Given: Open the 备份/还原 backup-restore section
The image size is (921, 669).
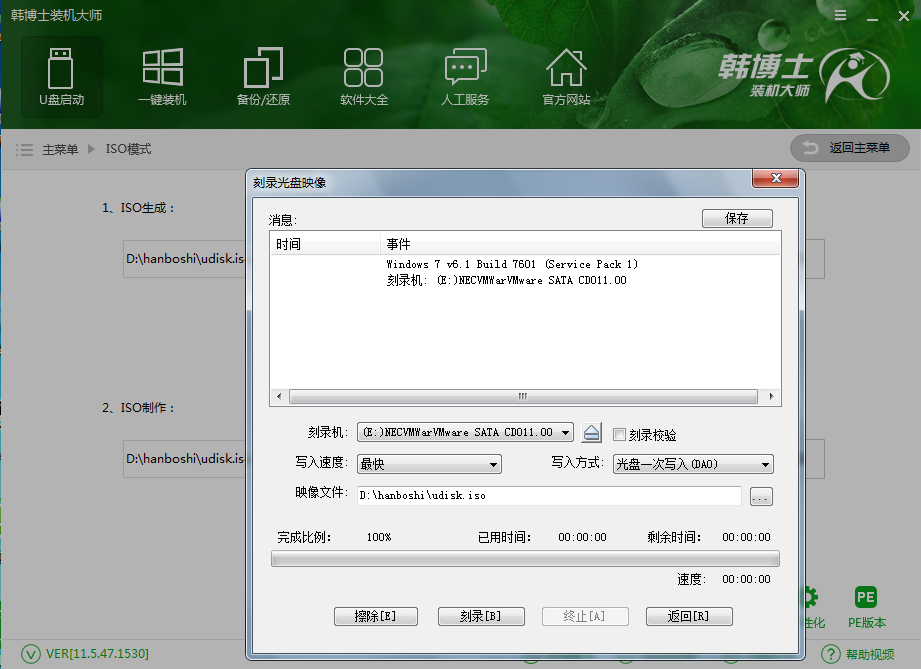Looking at the screenshot, I should pos(262,76).
